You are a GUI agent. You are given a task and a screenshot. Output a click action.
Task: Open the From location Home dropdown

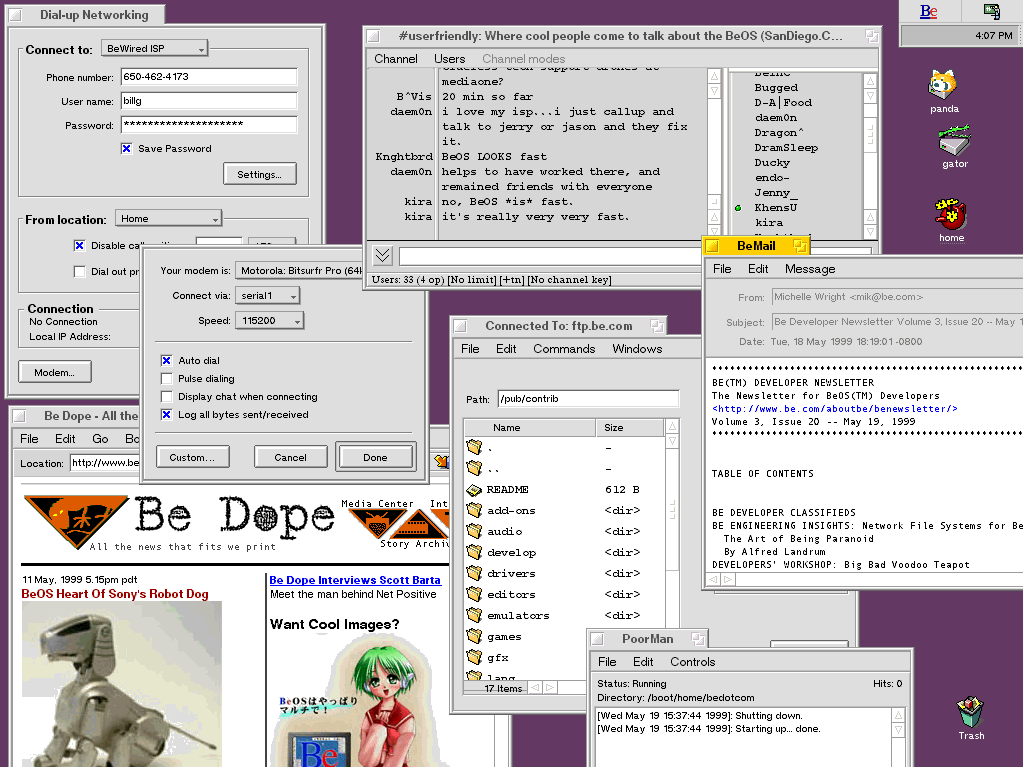[x=168, y=218]
